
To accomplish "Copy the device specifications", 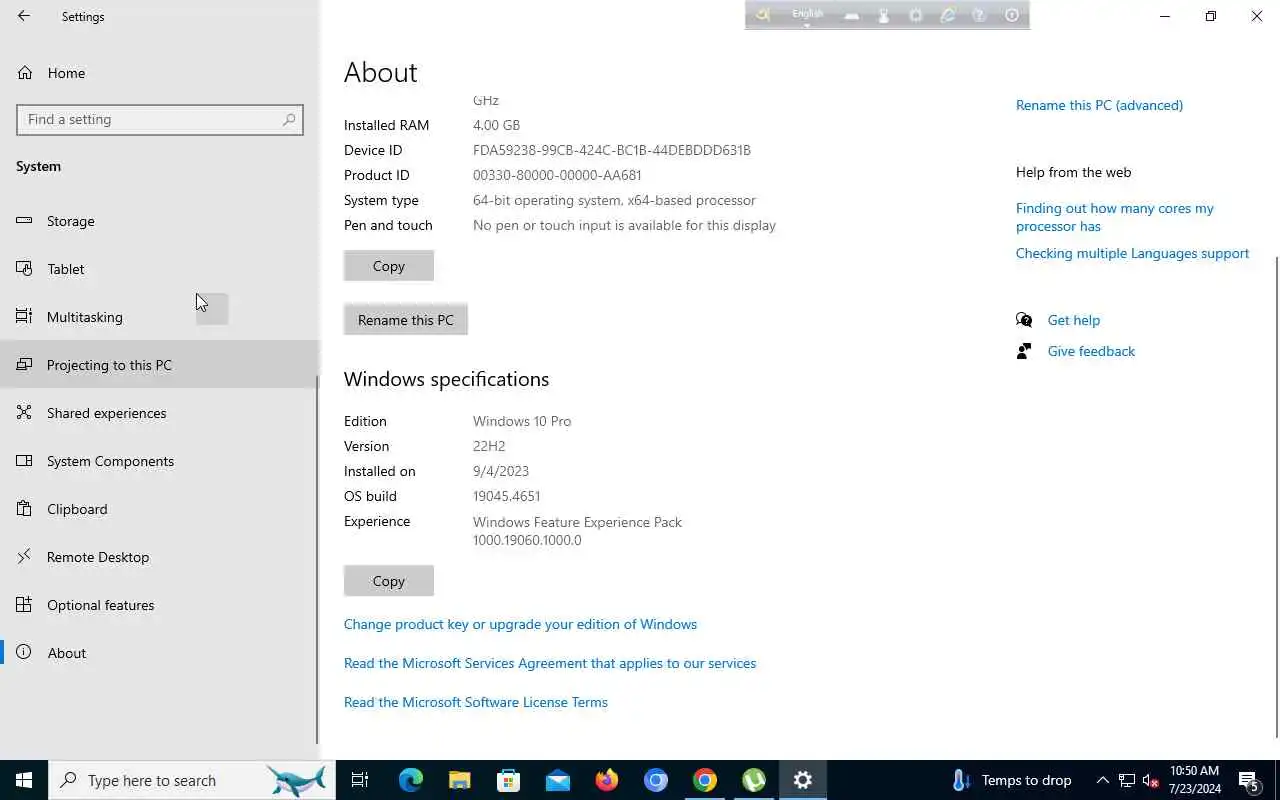I will (x=389, y=266).
